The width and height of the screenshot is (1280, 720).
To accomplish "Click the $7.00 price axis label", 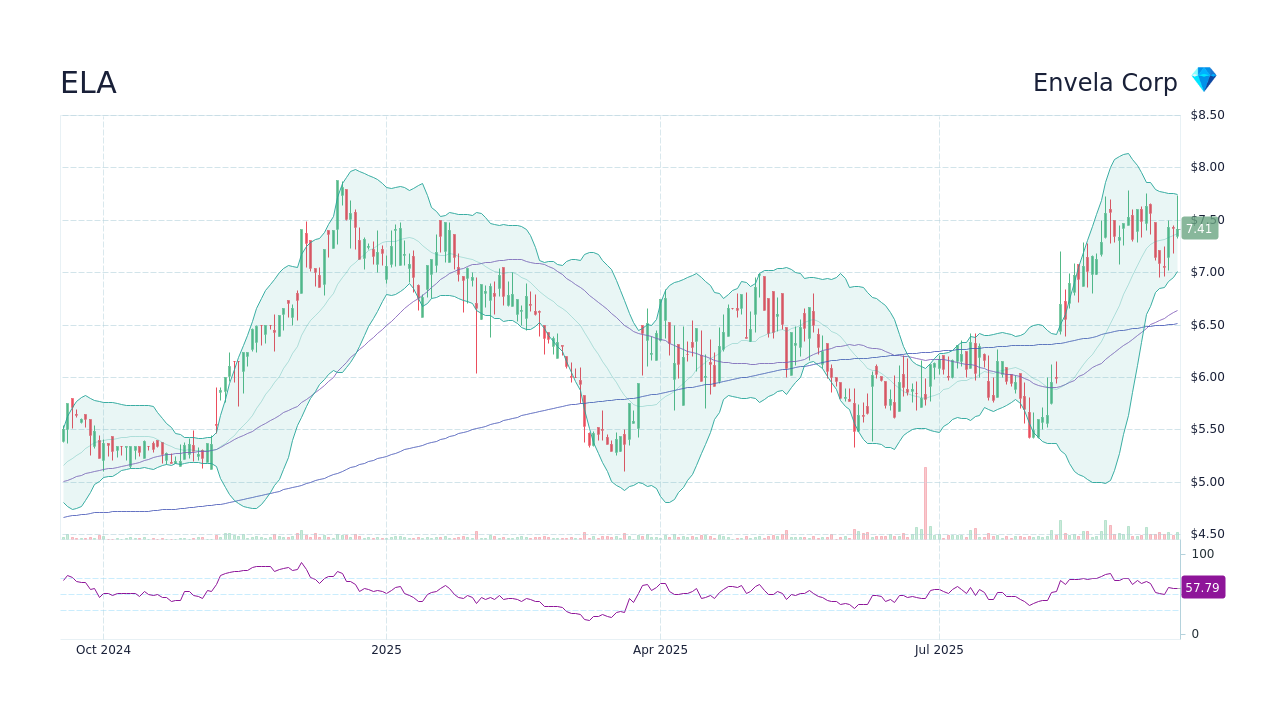I will click(x=1207, y=272).
